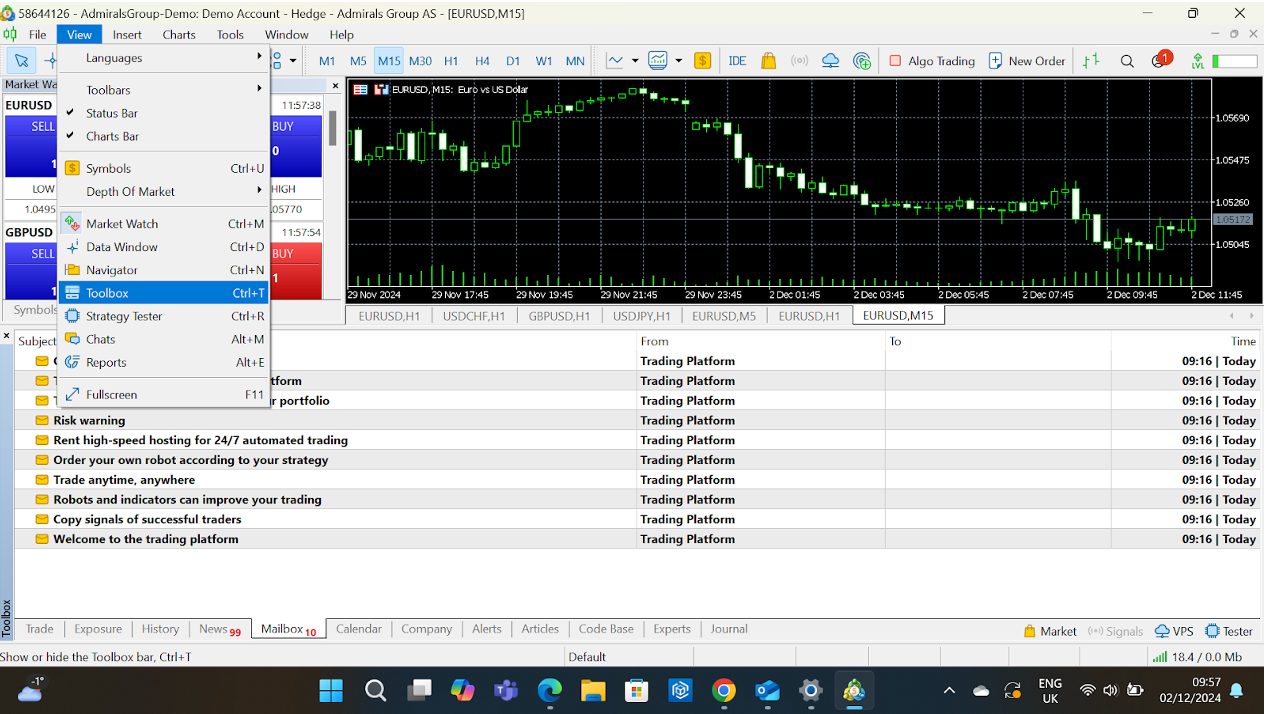The width and height of the screenshot is (1270, 714).
Task: Close the Toolbox panel with X
Action: (6, 336)
